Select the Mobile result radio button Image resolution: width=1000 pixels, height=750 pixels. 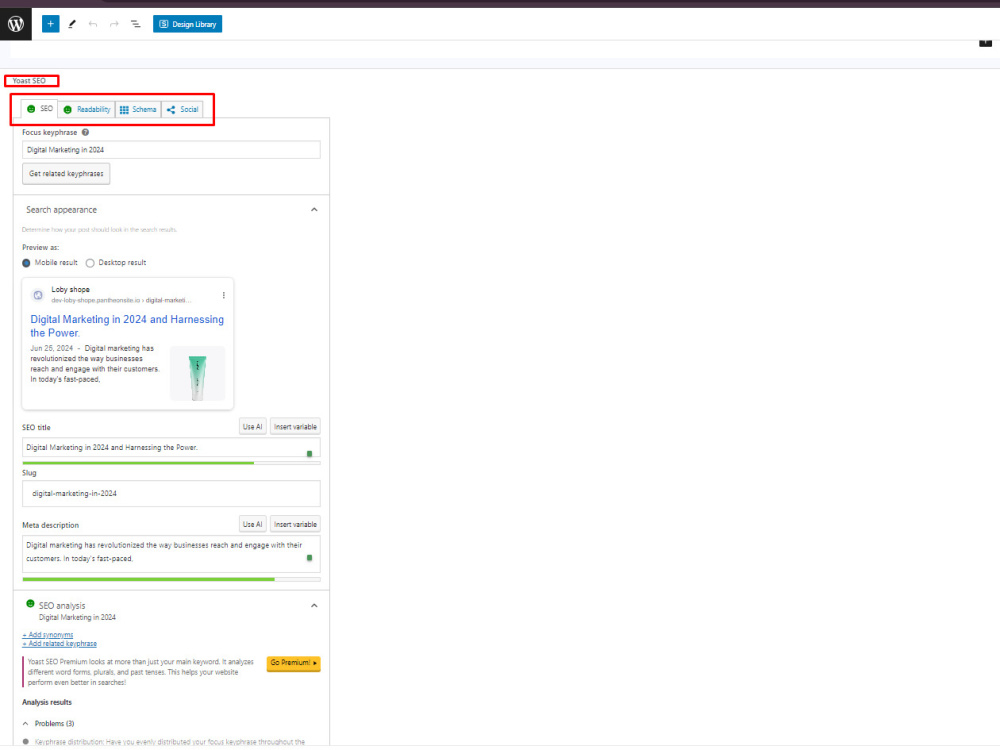pos(26,263)
